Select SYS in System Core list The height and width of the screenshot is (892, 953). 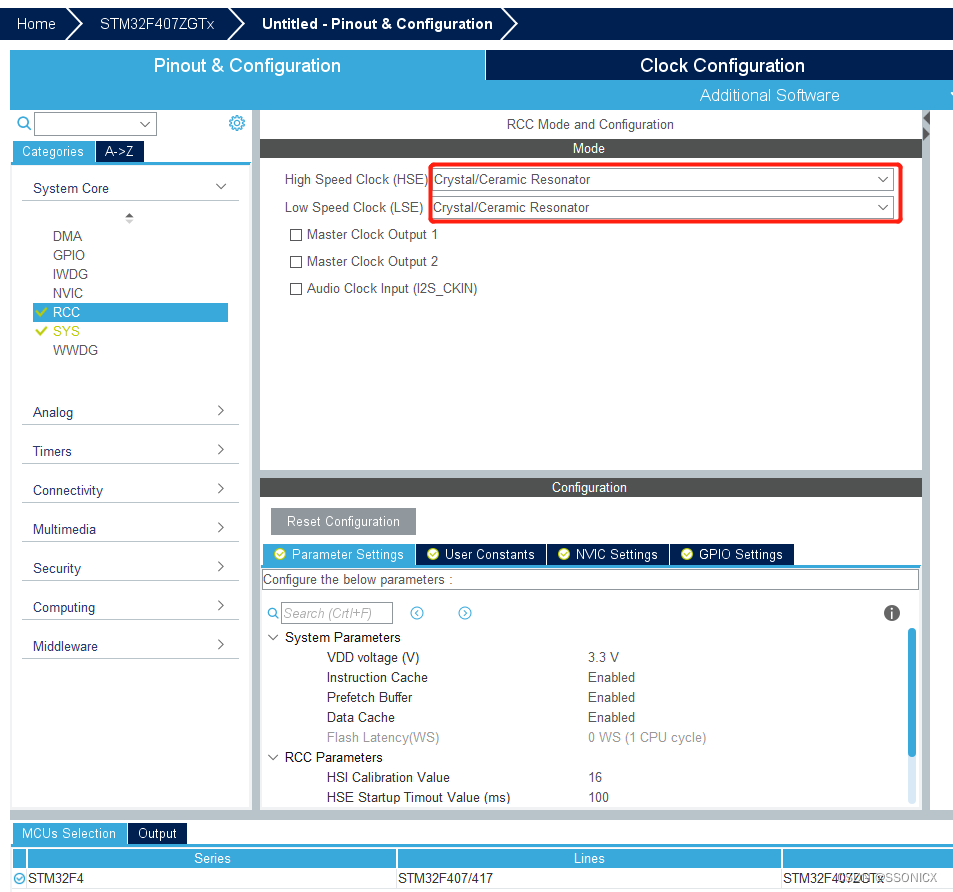tap(66, 331)
